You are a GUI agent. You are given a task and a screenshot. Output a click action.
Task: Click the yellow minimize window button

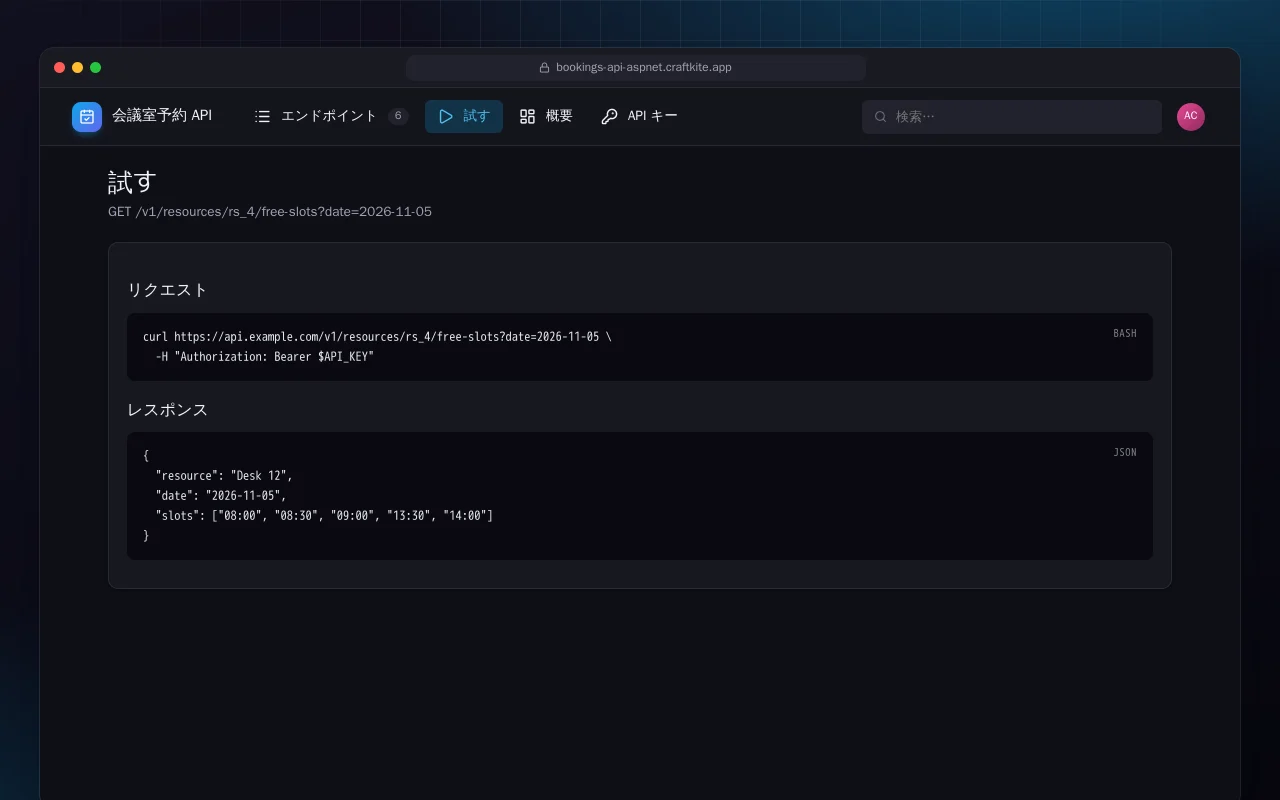tap(78, 68)
